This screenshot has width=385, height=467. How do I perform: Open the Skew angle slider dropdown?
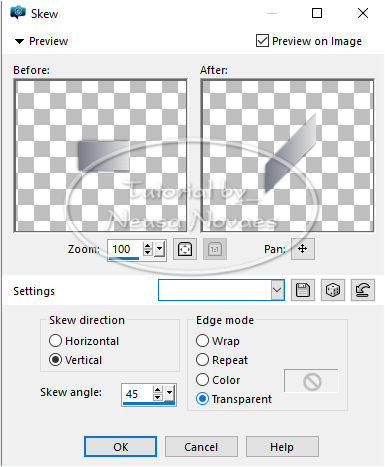(x=169, y=394)
